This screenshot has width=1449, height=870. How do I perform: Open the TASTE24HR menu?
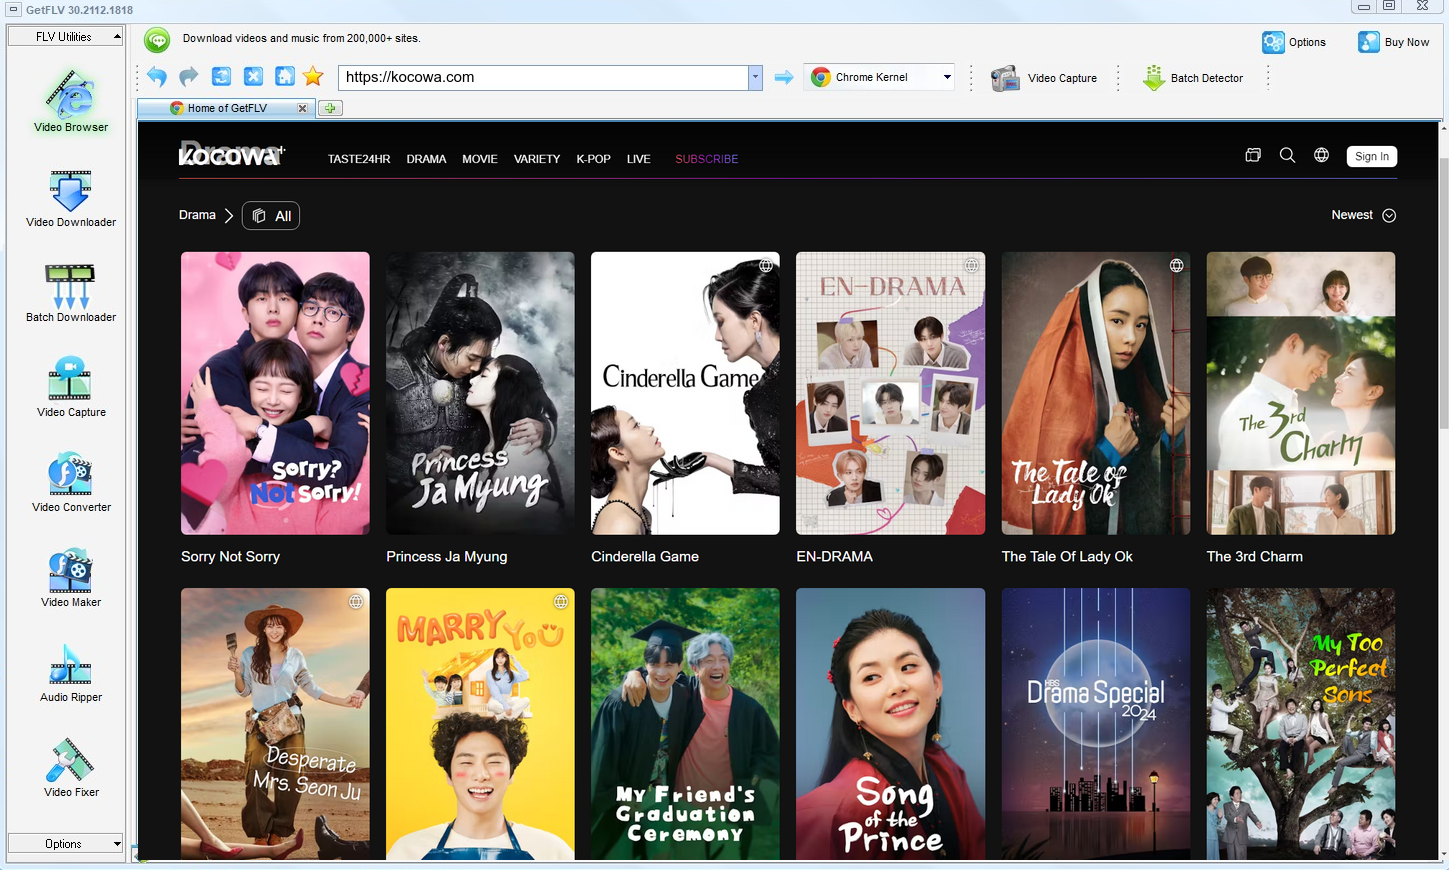[x=359, y=159]
